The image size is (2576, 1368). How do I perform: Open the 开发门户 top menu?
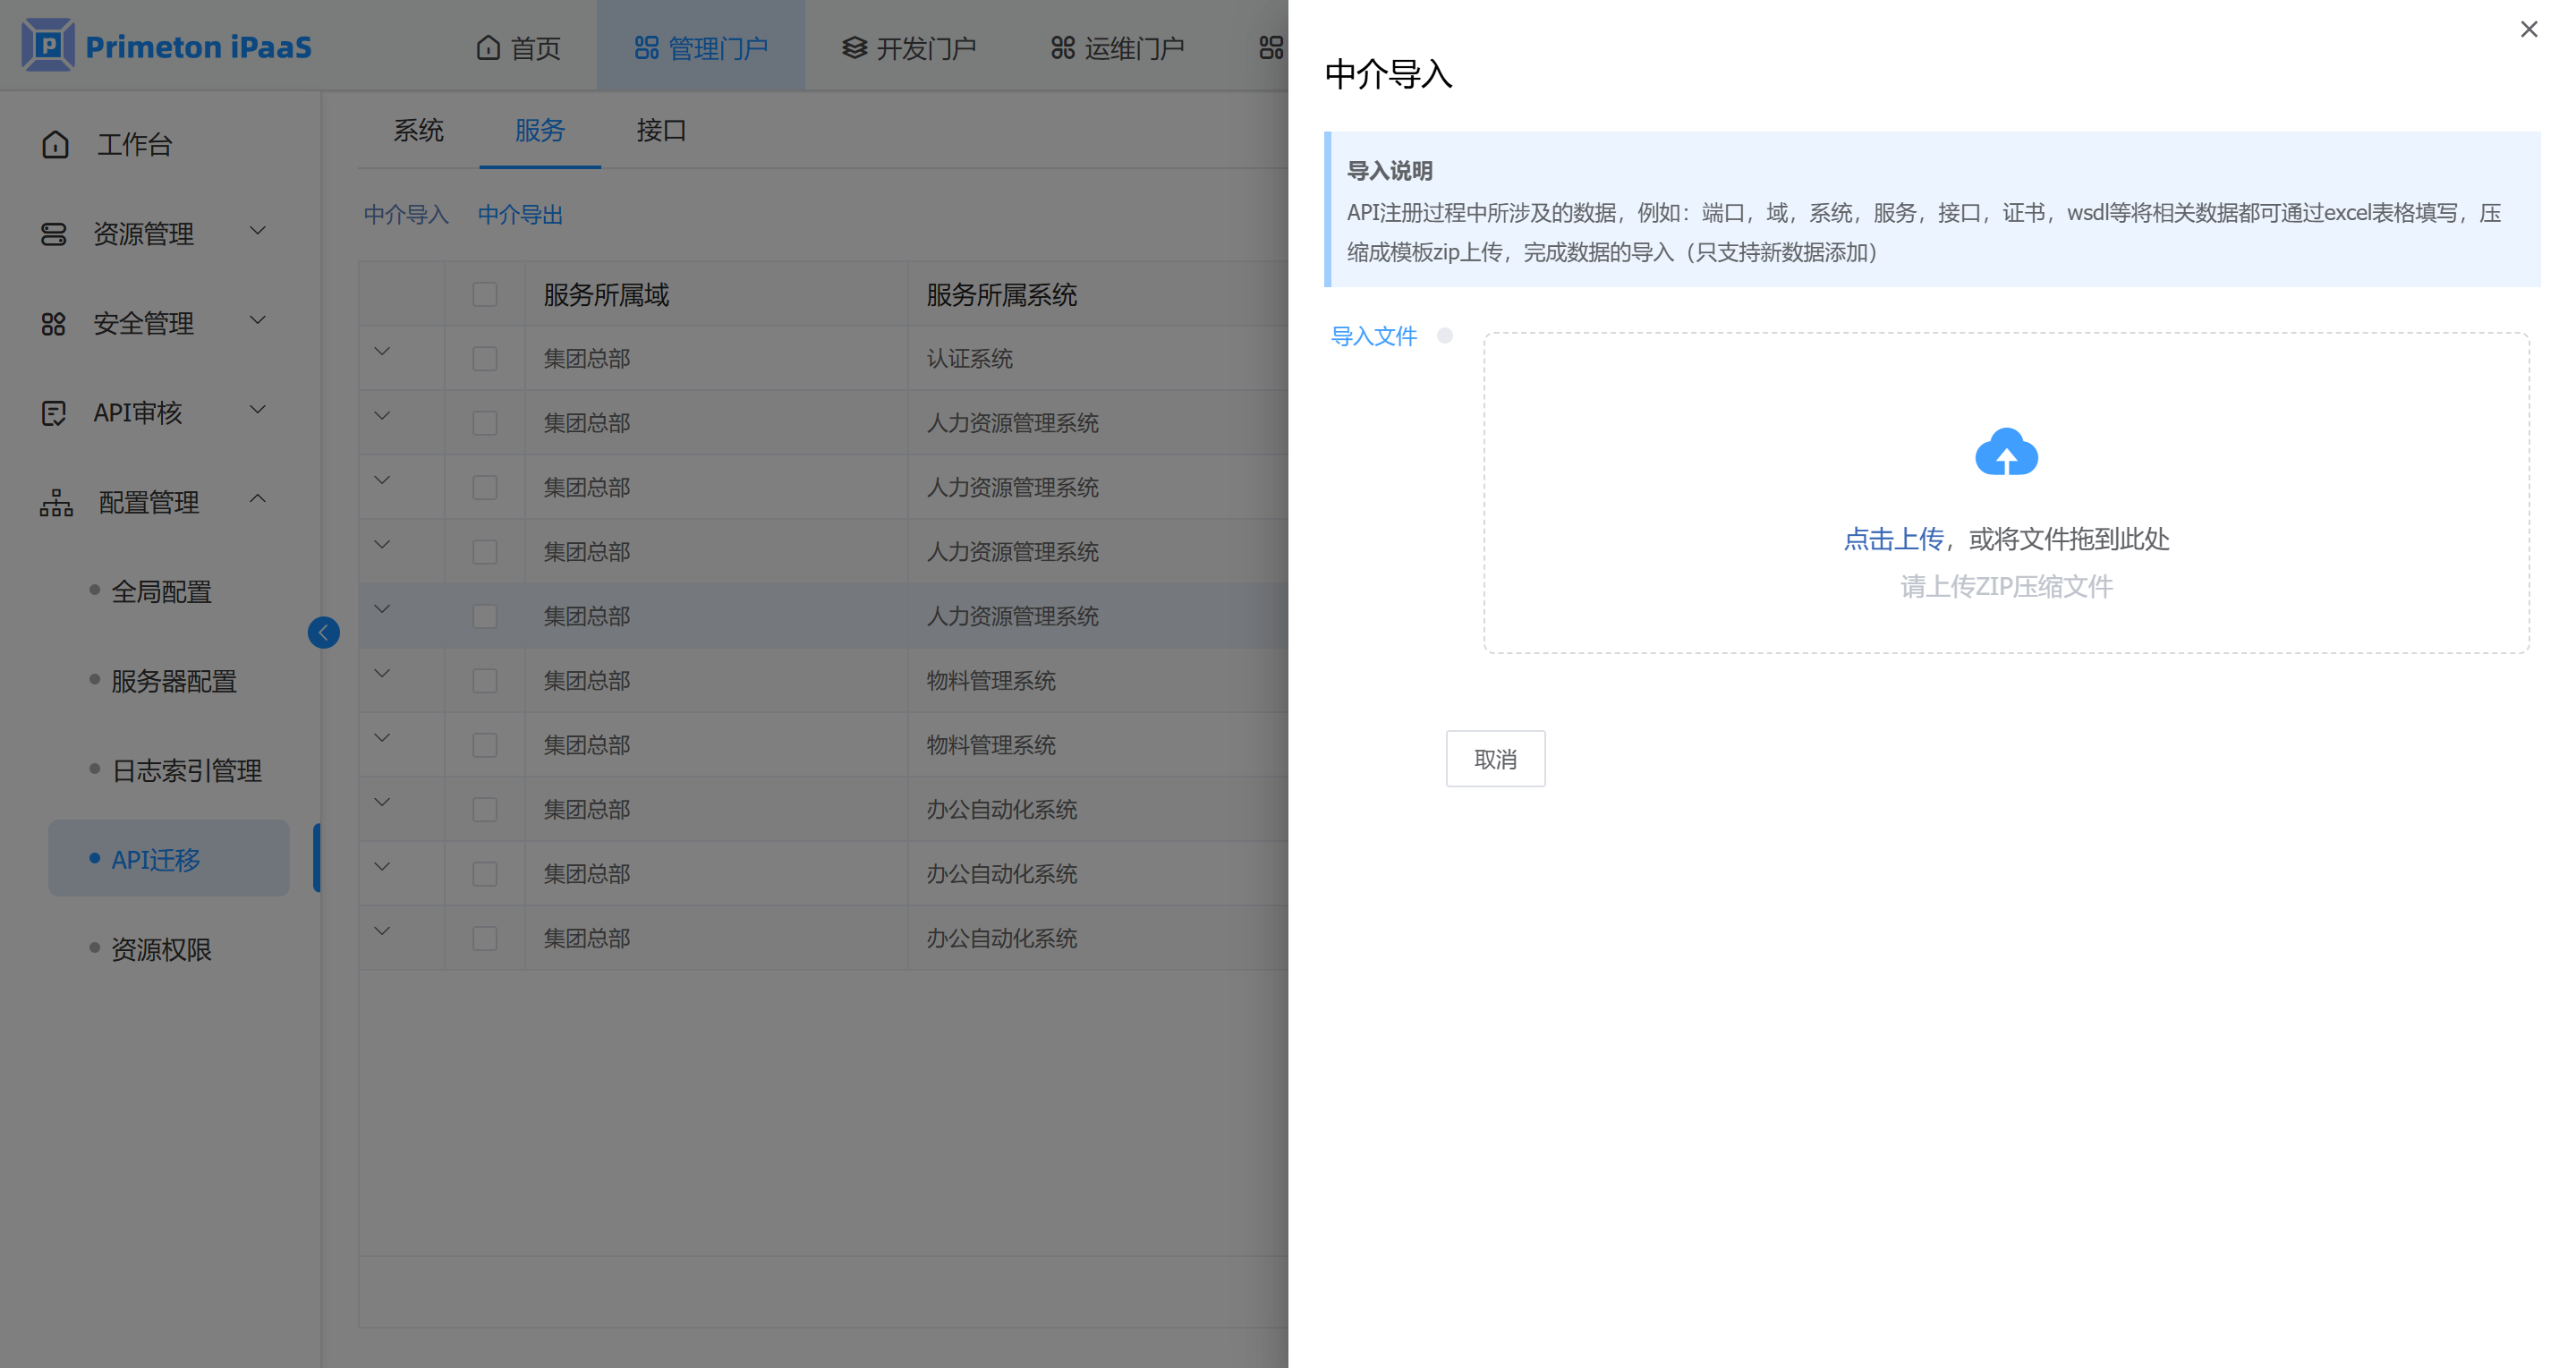point(908,47)
